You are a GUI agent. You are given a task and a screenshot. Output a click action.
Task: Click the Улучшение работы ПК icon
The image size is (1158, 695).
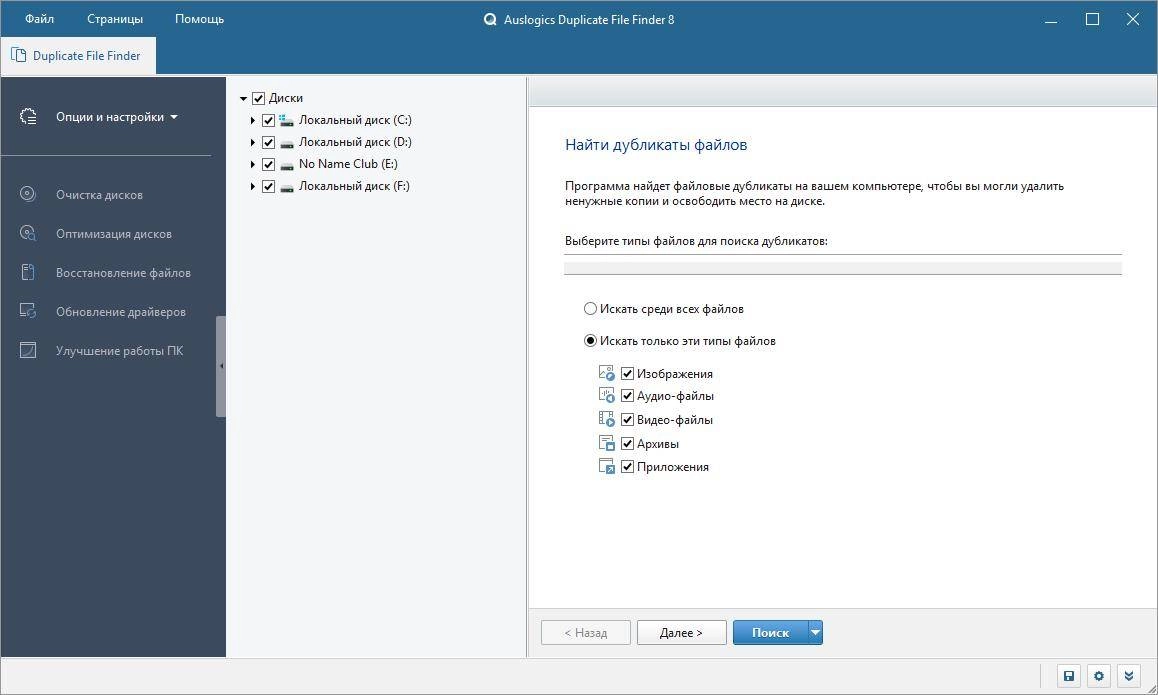[x=27, y=350]
